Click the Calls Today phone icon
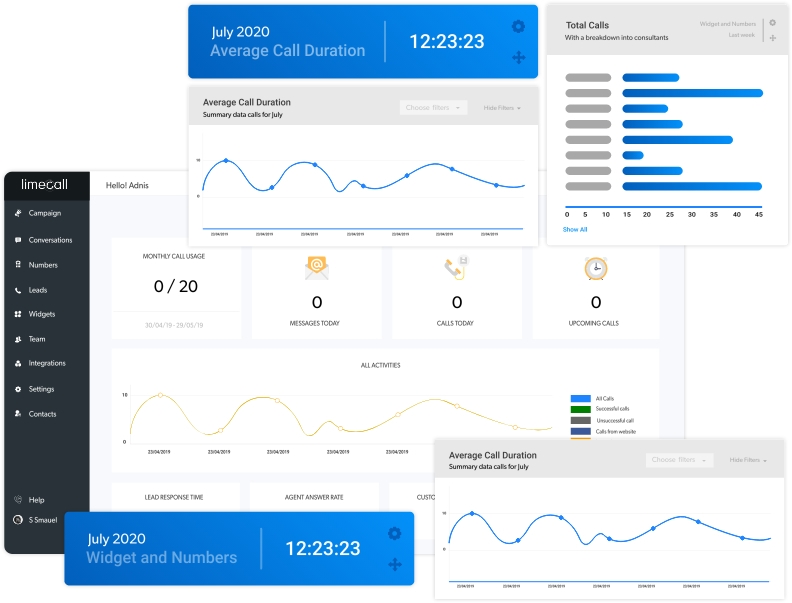 coord(457,268)
